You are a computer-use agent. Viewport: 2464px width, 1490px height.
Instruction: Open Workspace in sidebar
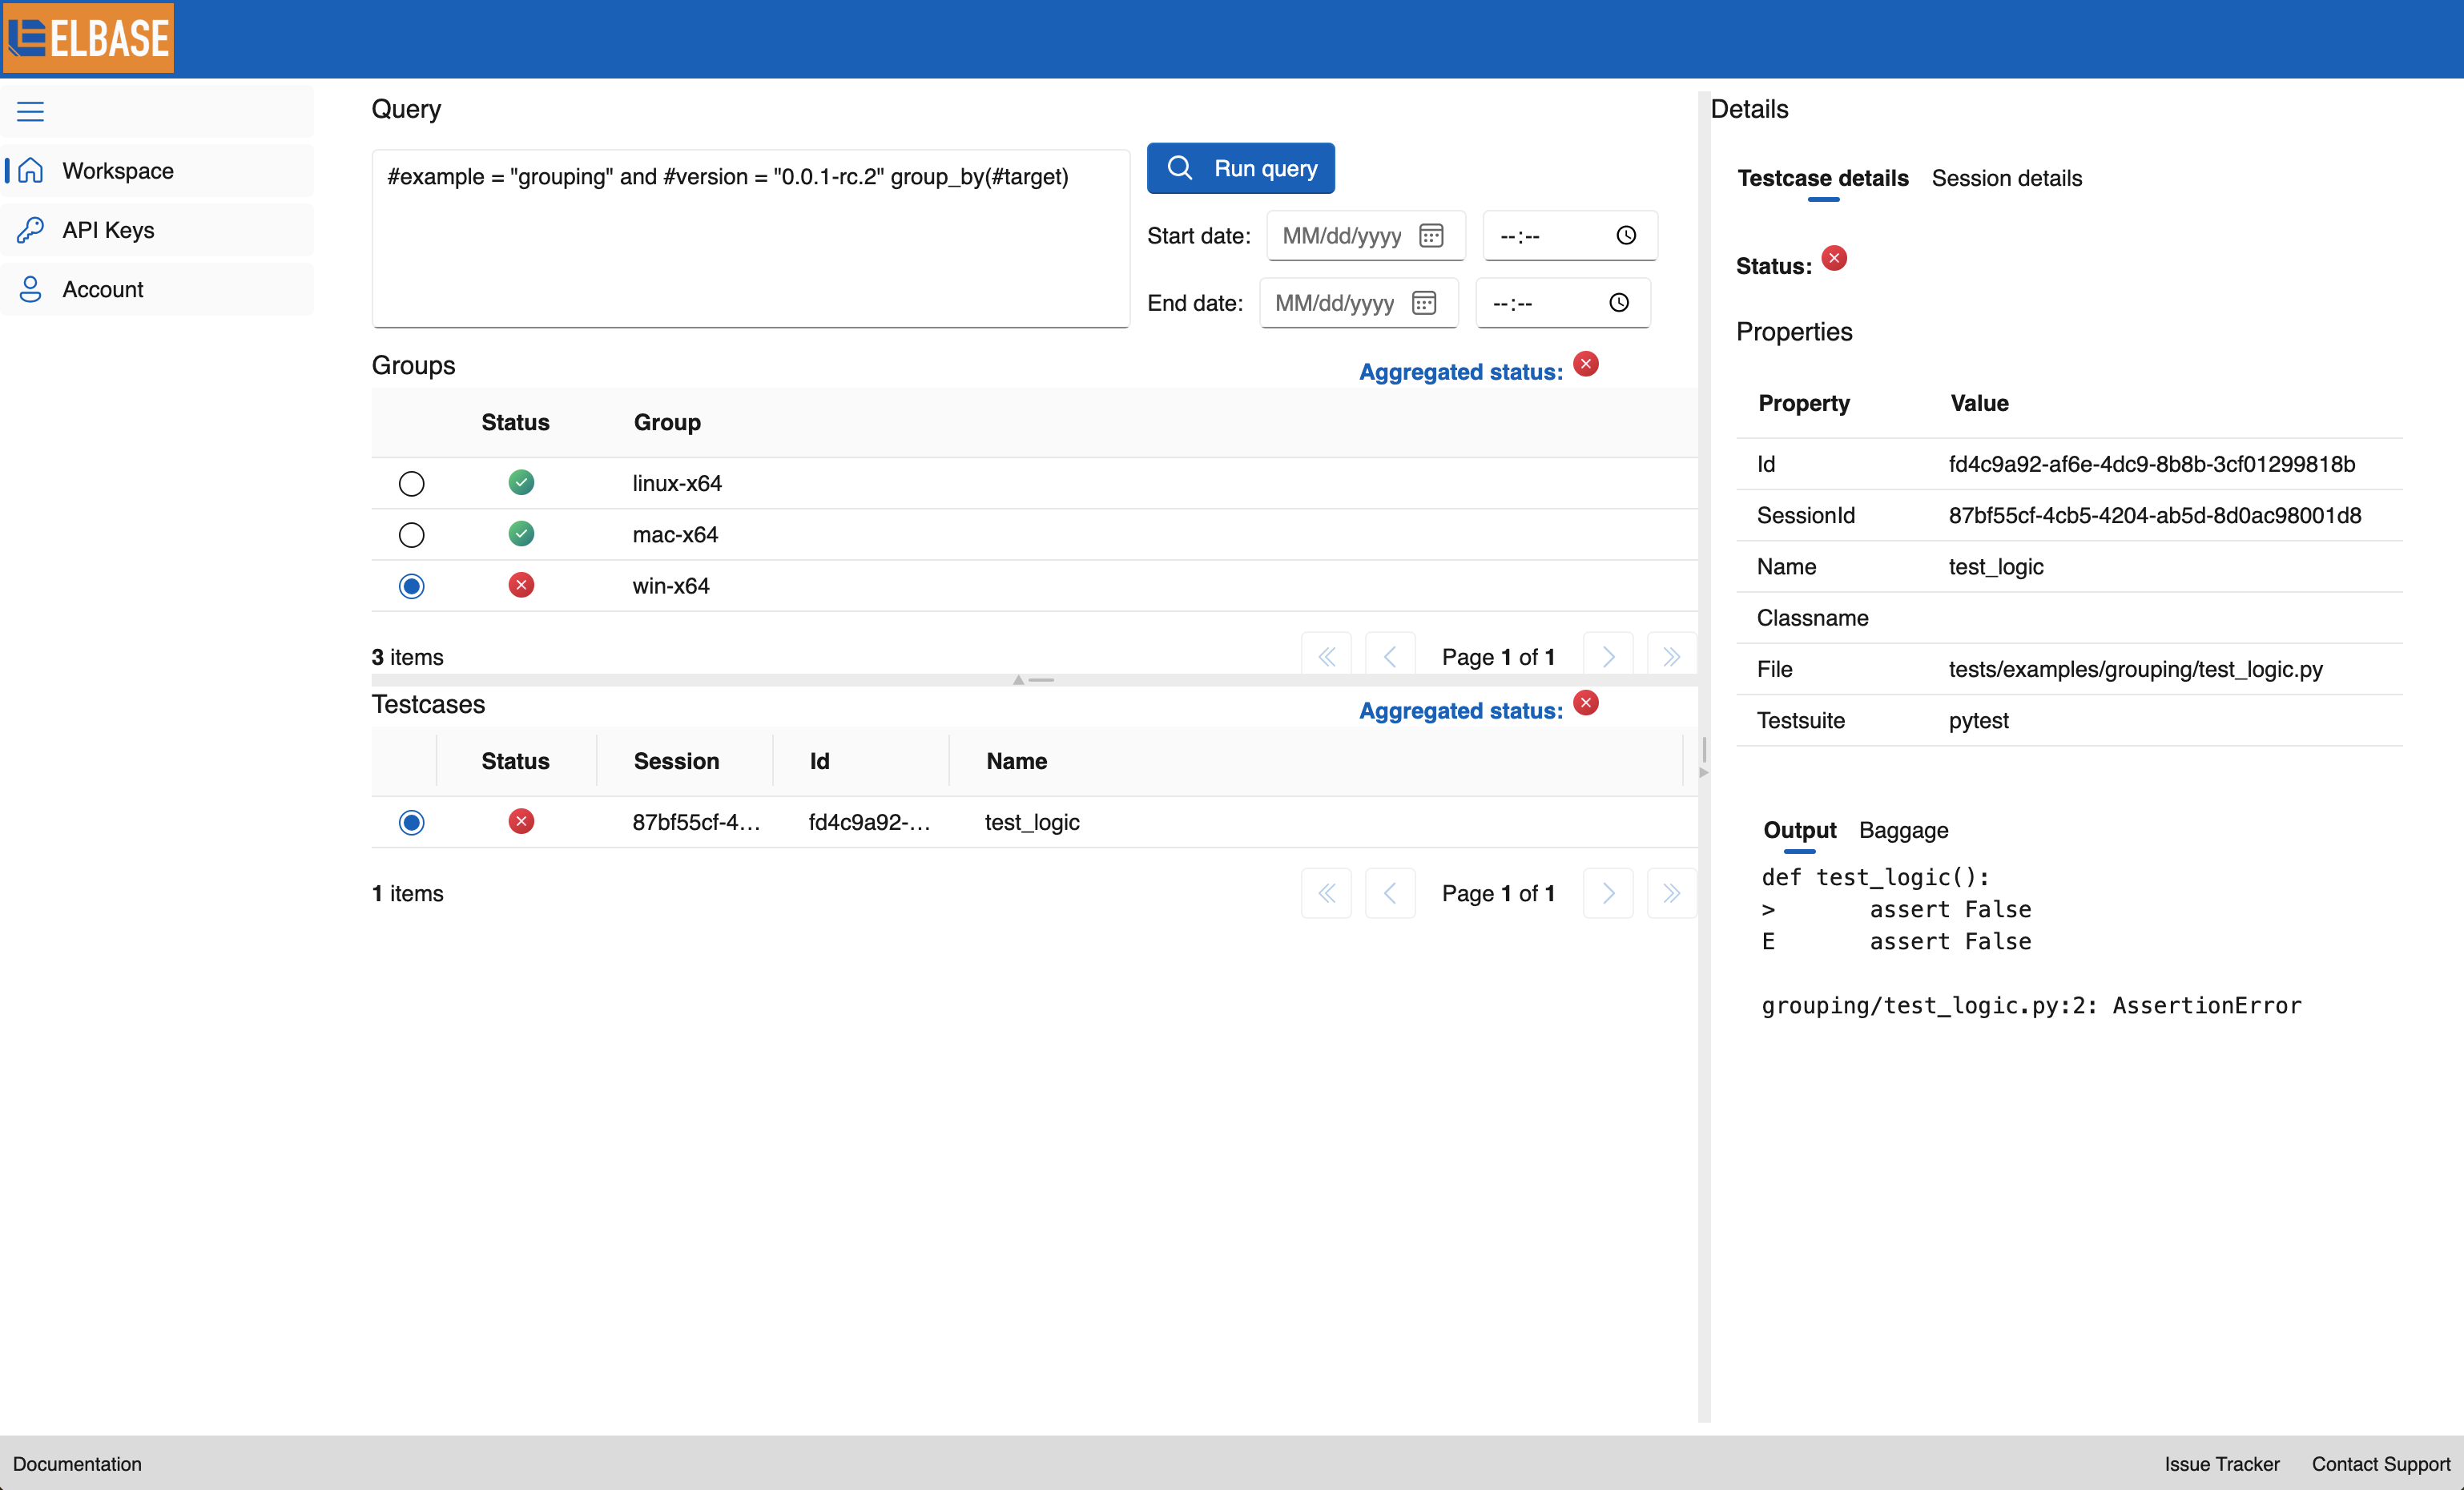pyautogui.click(x=157, y=170)
